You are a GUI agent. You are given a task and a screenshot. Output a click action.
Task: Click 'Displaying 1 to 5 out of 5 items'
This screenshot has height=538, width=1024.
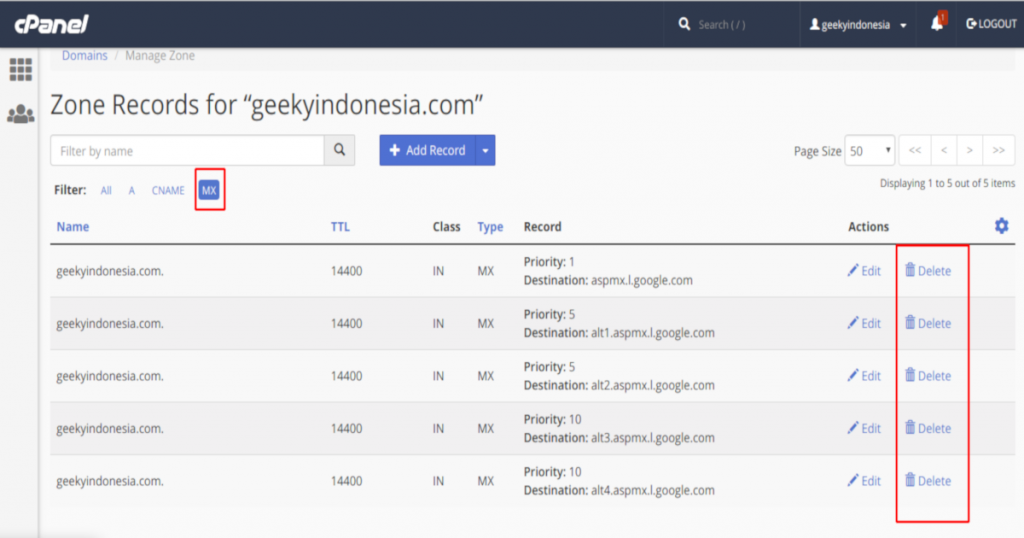[947, 183]
